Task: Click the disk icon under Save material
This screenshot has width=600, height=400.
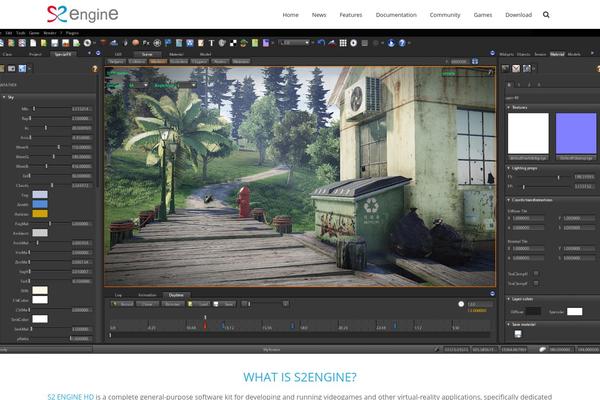Action: [518, 334]
